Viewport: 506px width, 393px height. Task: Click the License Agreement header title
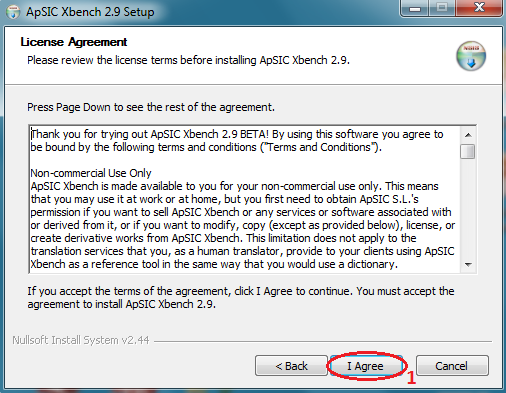tap(74, 42)
